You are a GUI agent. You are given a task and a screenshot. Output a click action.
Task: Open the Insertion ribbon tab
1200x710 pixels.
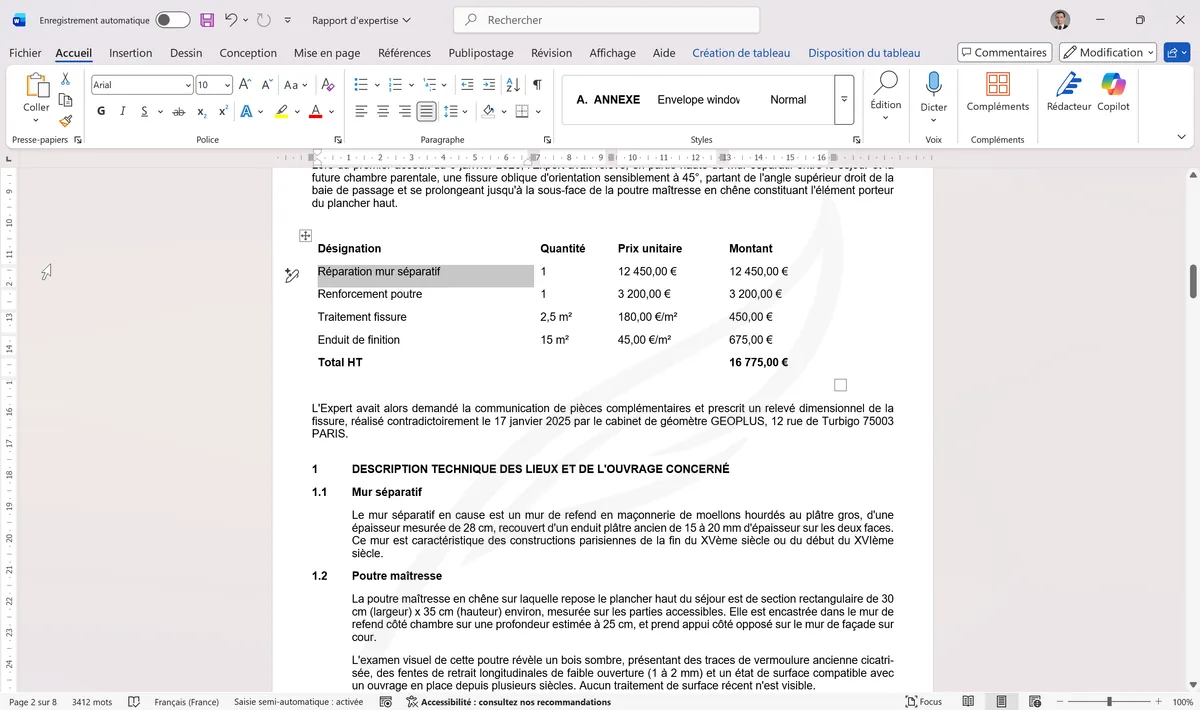pyautogui.click(x=130, y=53)
